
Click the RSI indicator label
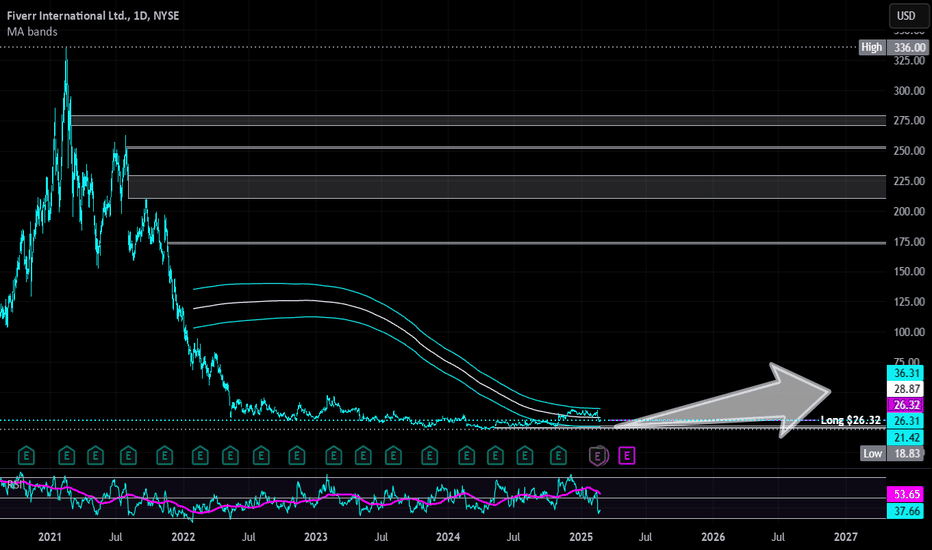click(x=12, y=484)
